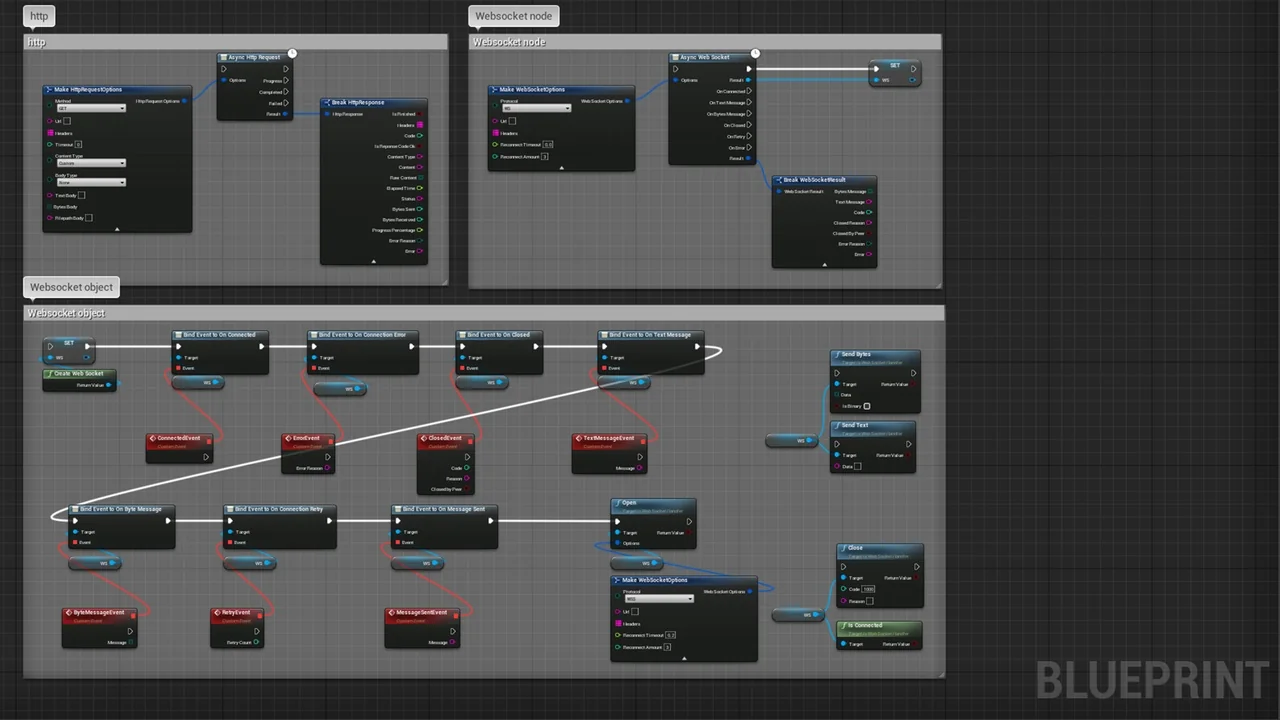1280x720 pixels.
Task: Click the clock icon on Async Http Request node
Action: click(x=292, y=53)
